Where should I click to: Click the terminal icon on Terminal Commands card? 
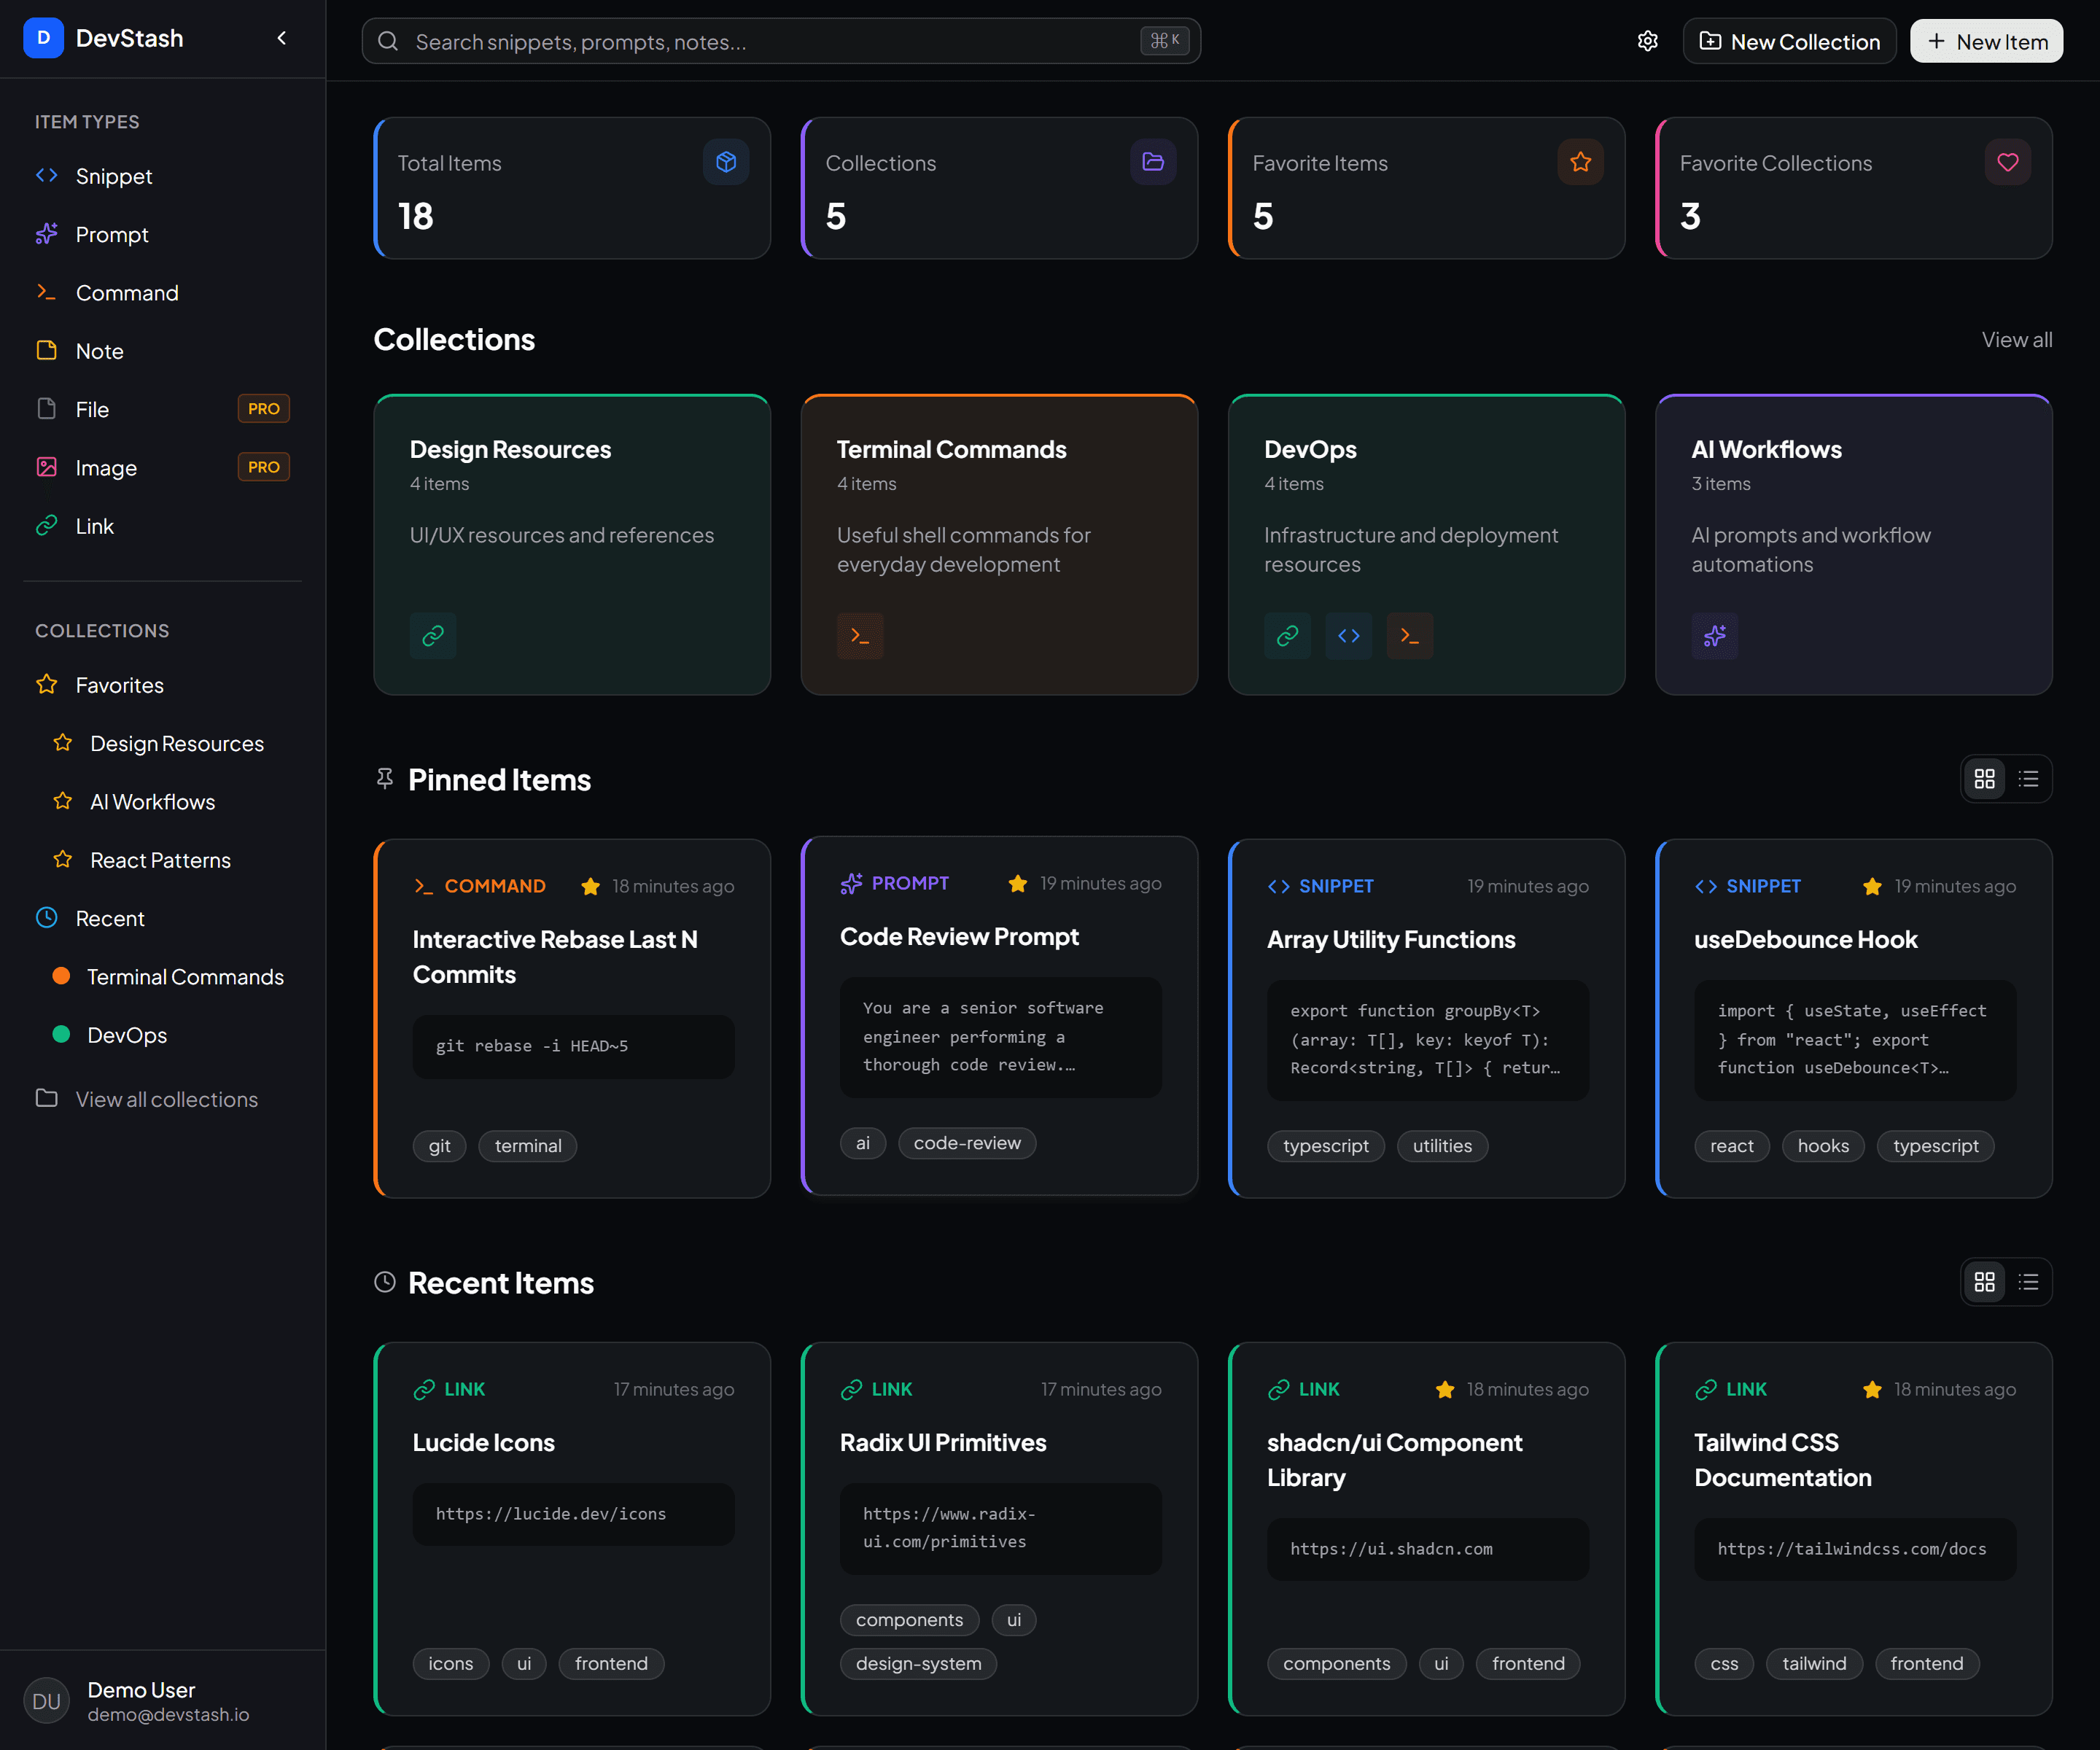tap(860, 636)
